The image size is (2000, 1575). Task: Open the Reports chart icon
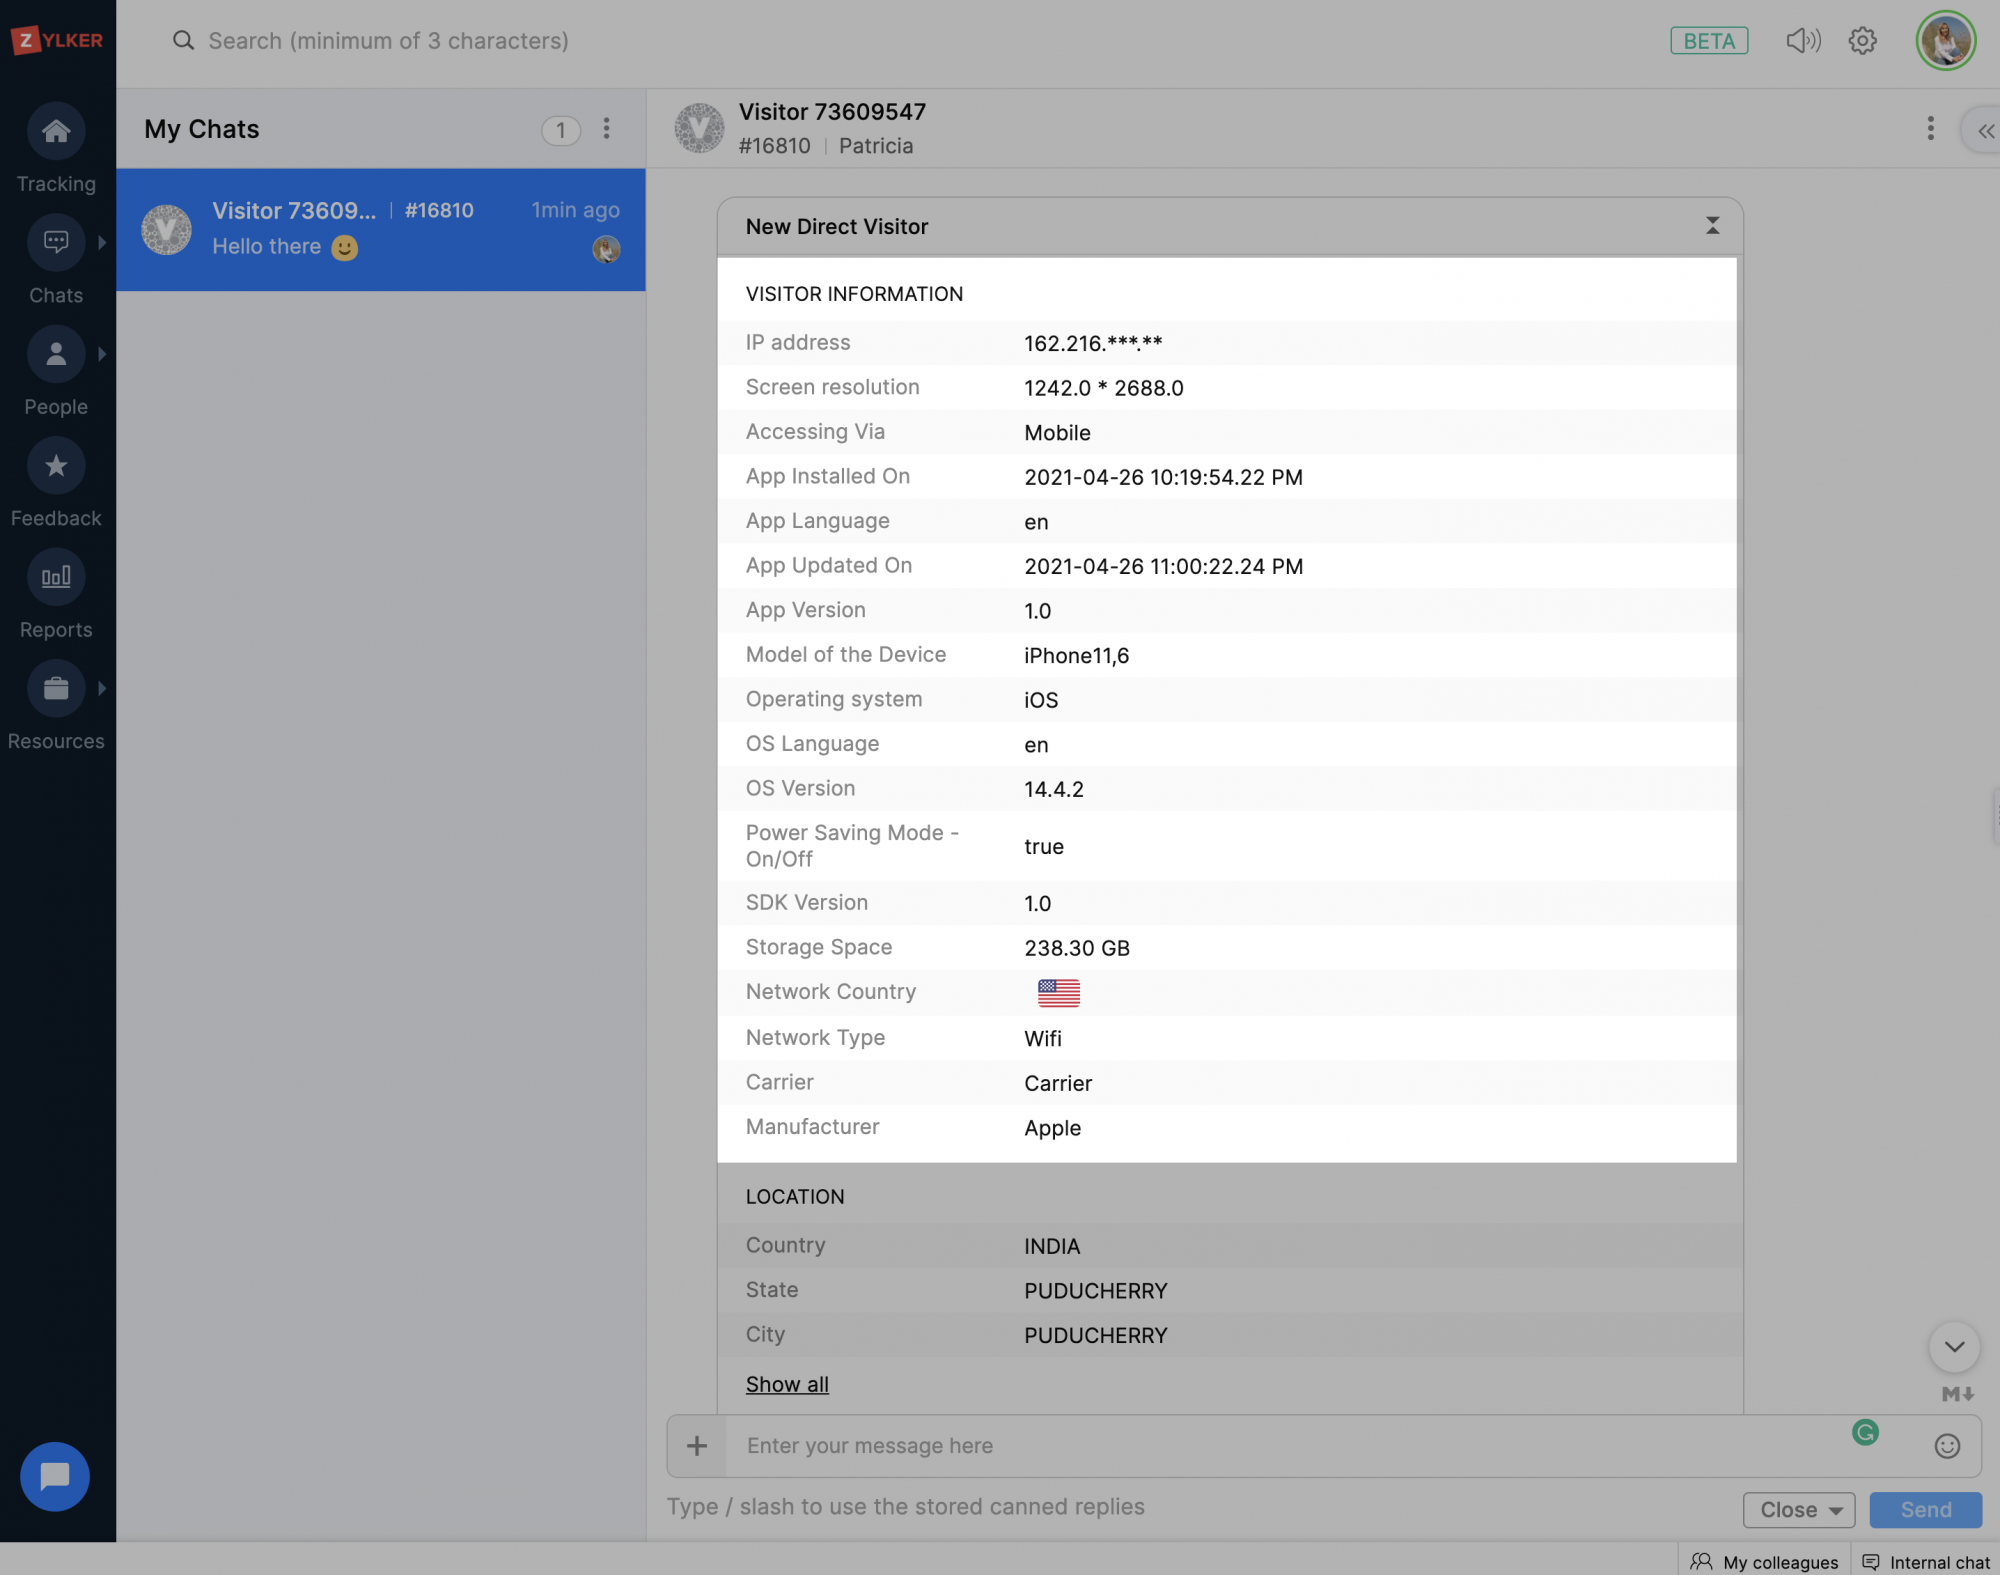tap(56, 577)
